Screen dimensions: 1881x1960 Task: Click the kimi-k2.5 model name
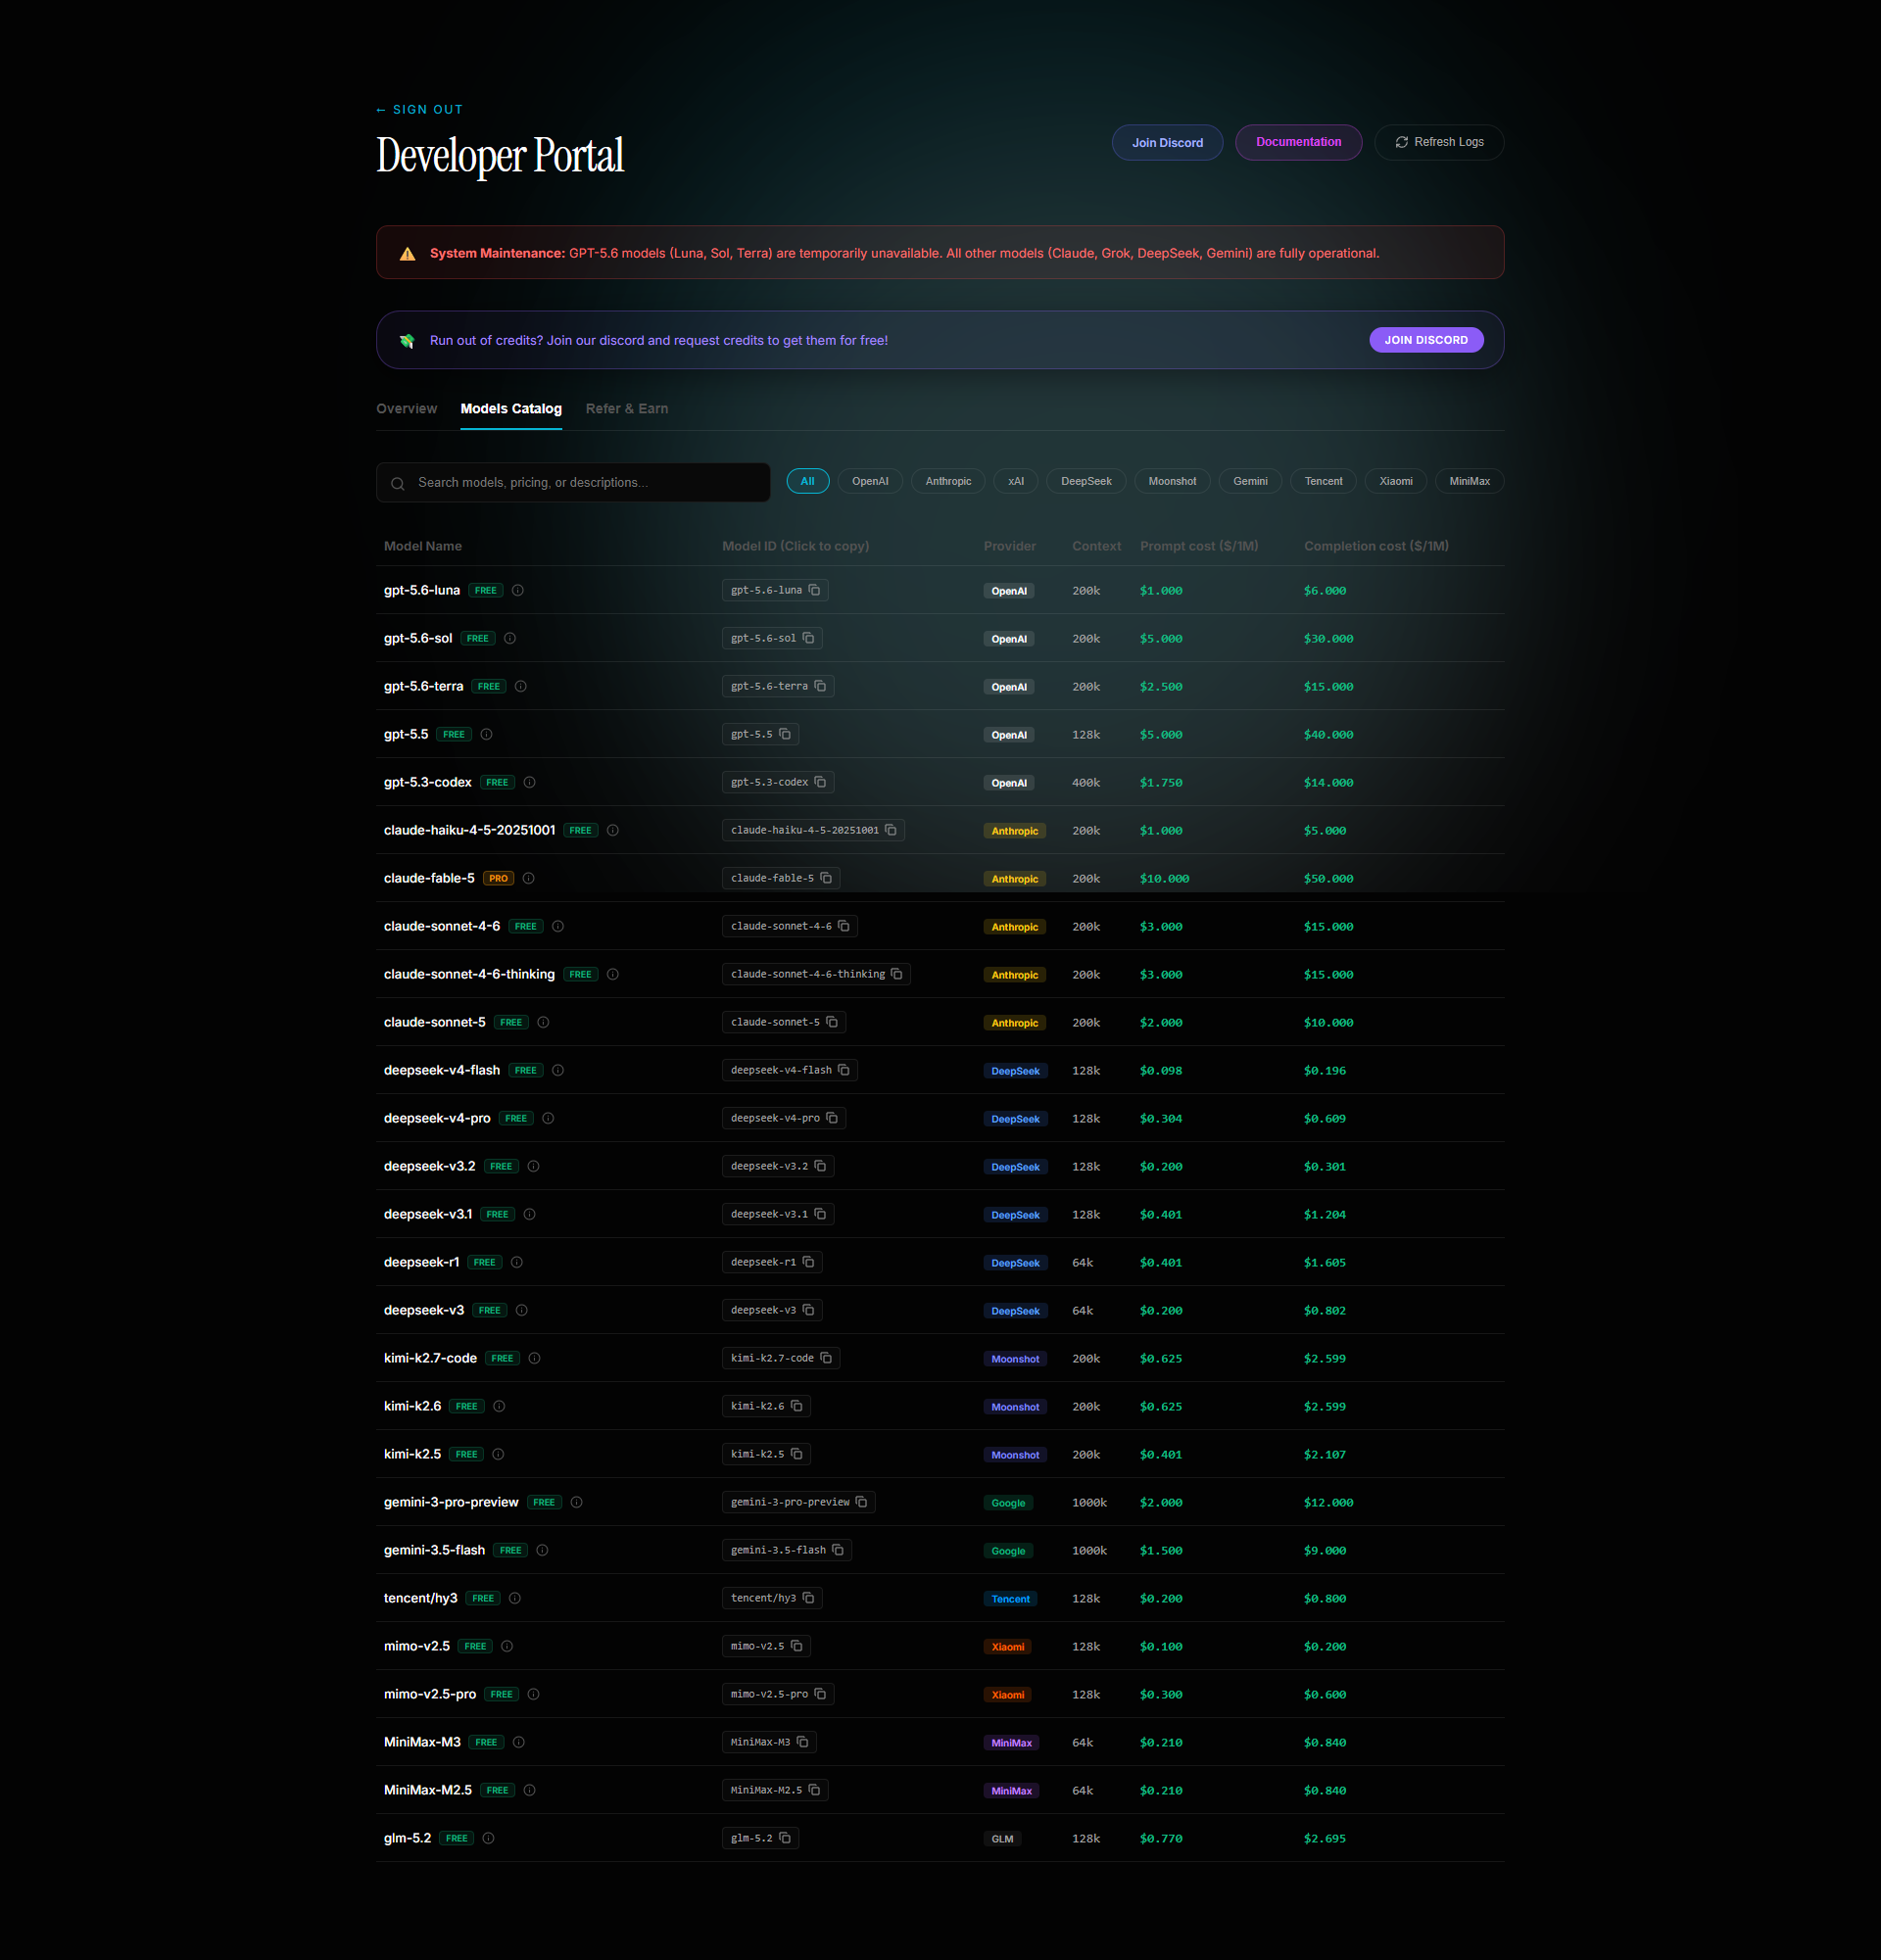point(412,1454)
